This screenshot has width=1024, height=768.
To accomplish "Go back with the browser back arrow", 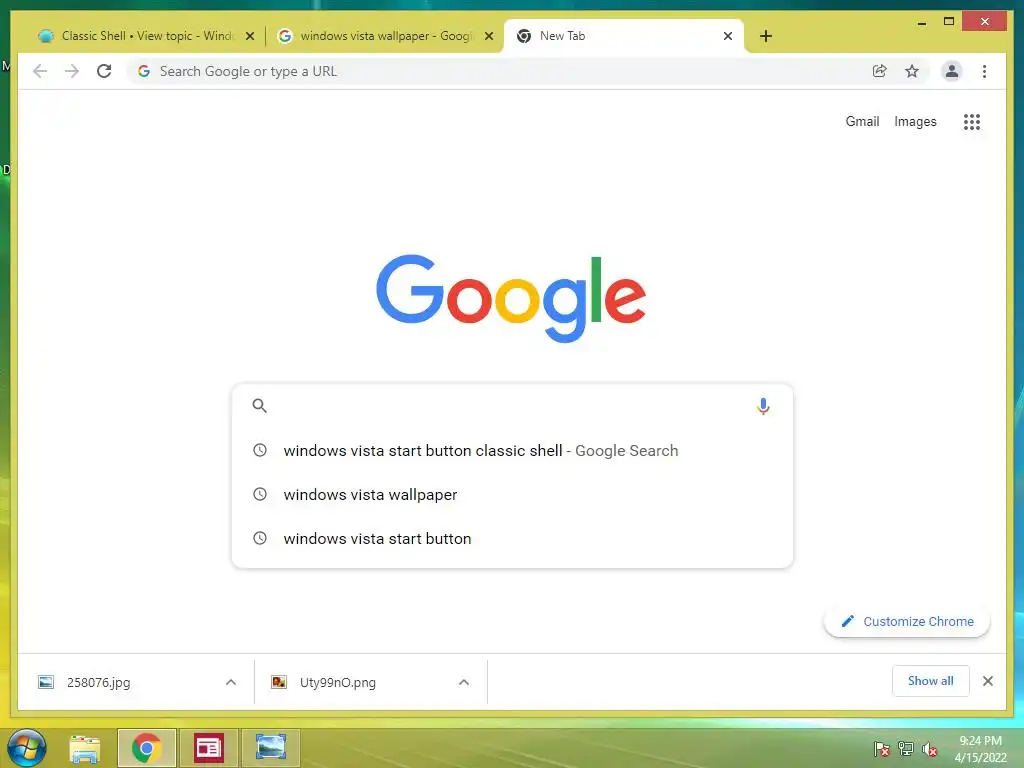I will 40,71.
